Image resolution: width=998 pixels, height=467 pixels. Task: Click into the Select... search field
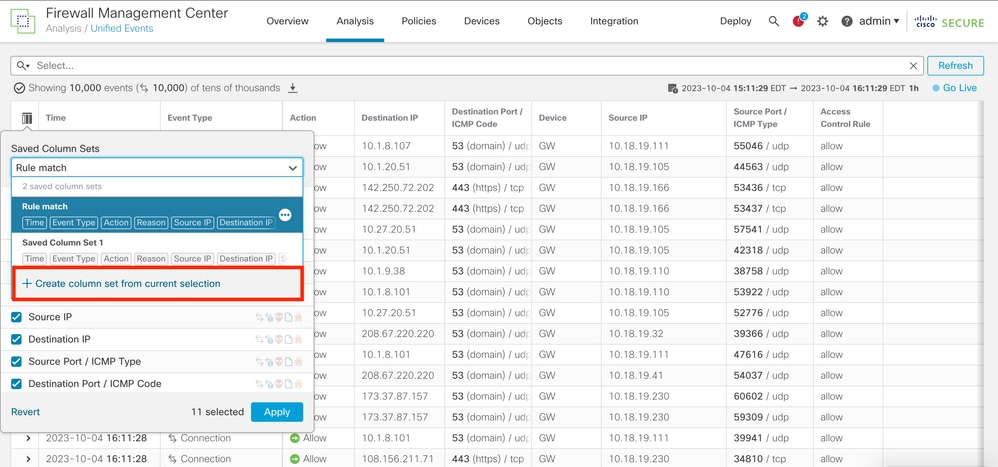point(467,66)
